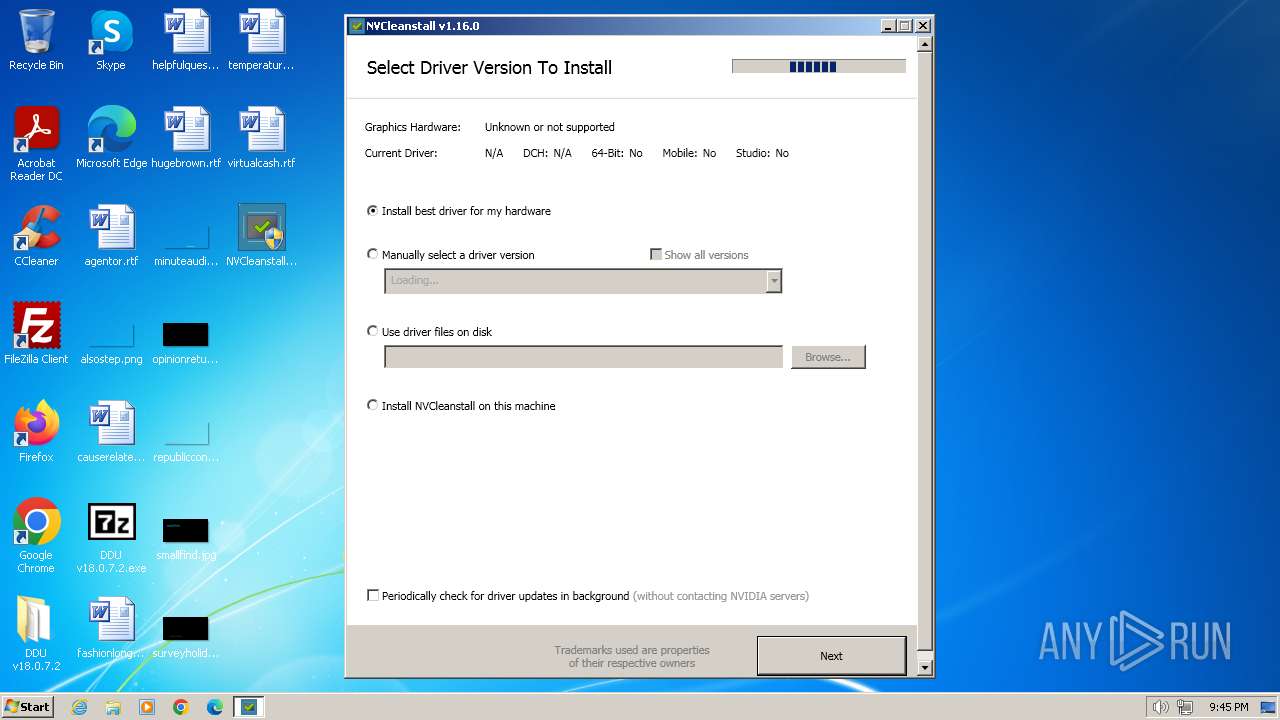Toggle the Show all versions checkbox

699,255
